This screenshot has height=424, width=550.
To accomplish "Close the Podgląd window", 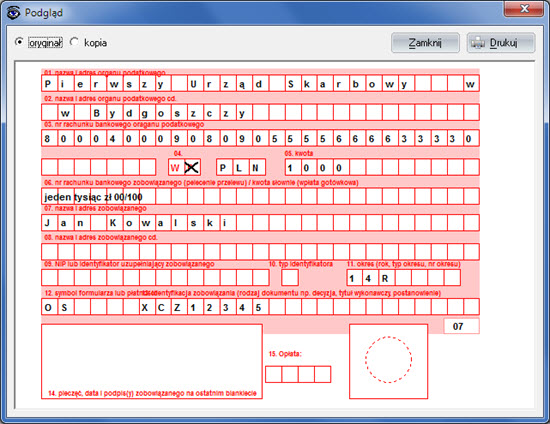I will 524,8.
